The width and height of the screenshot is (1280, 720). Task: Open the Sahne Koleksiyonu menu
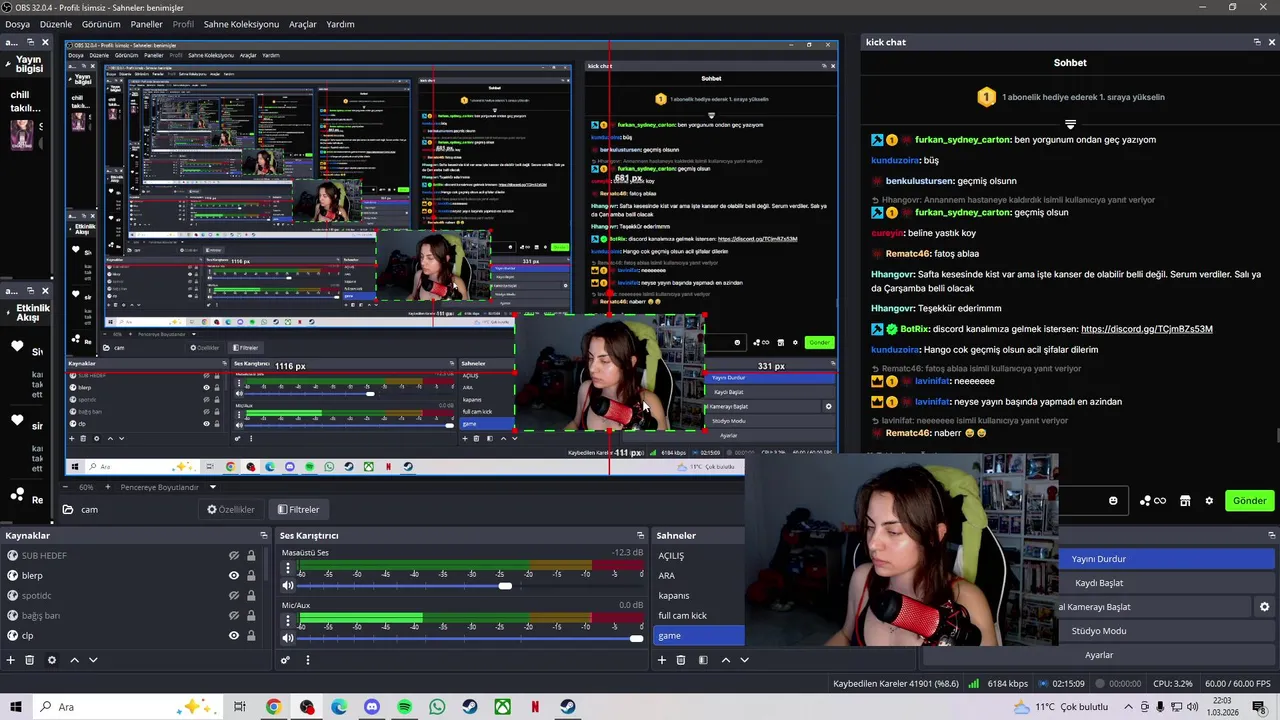tap(241, 24)
